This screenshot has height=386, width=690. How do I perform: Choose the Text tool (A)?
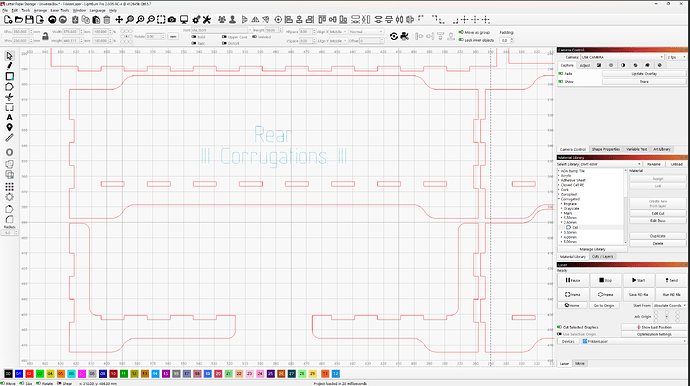(9, 118)
